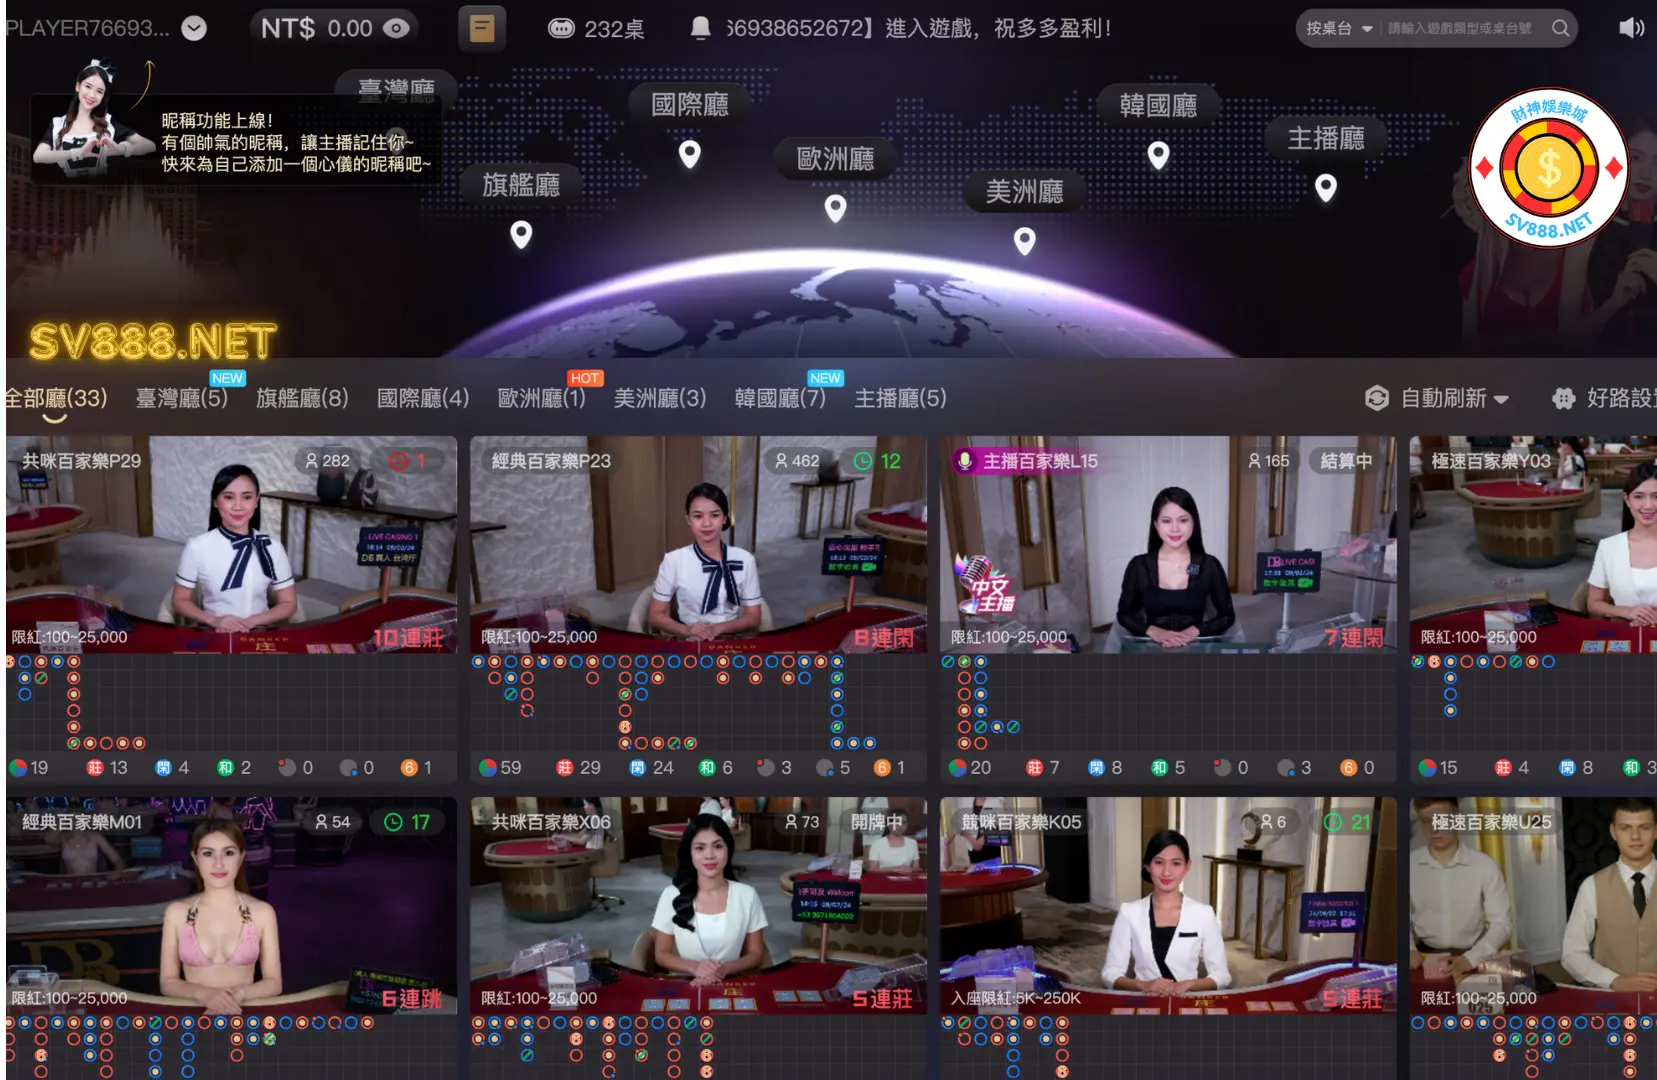Click the map pin under 美洲廳
This screenshot has height=1080, width=1657.
coord(1024,241)
